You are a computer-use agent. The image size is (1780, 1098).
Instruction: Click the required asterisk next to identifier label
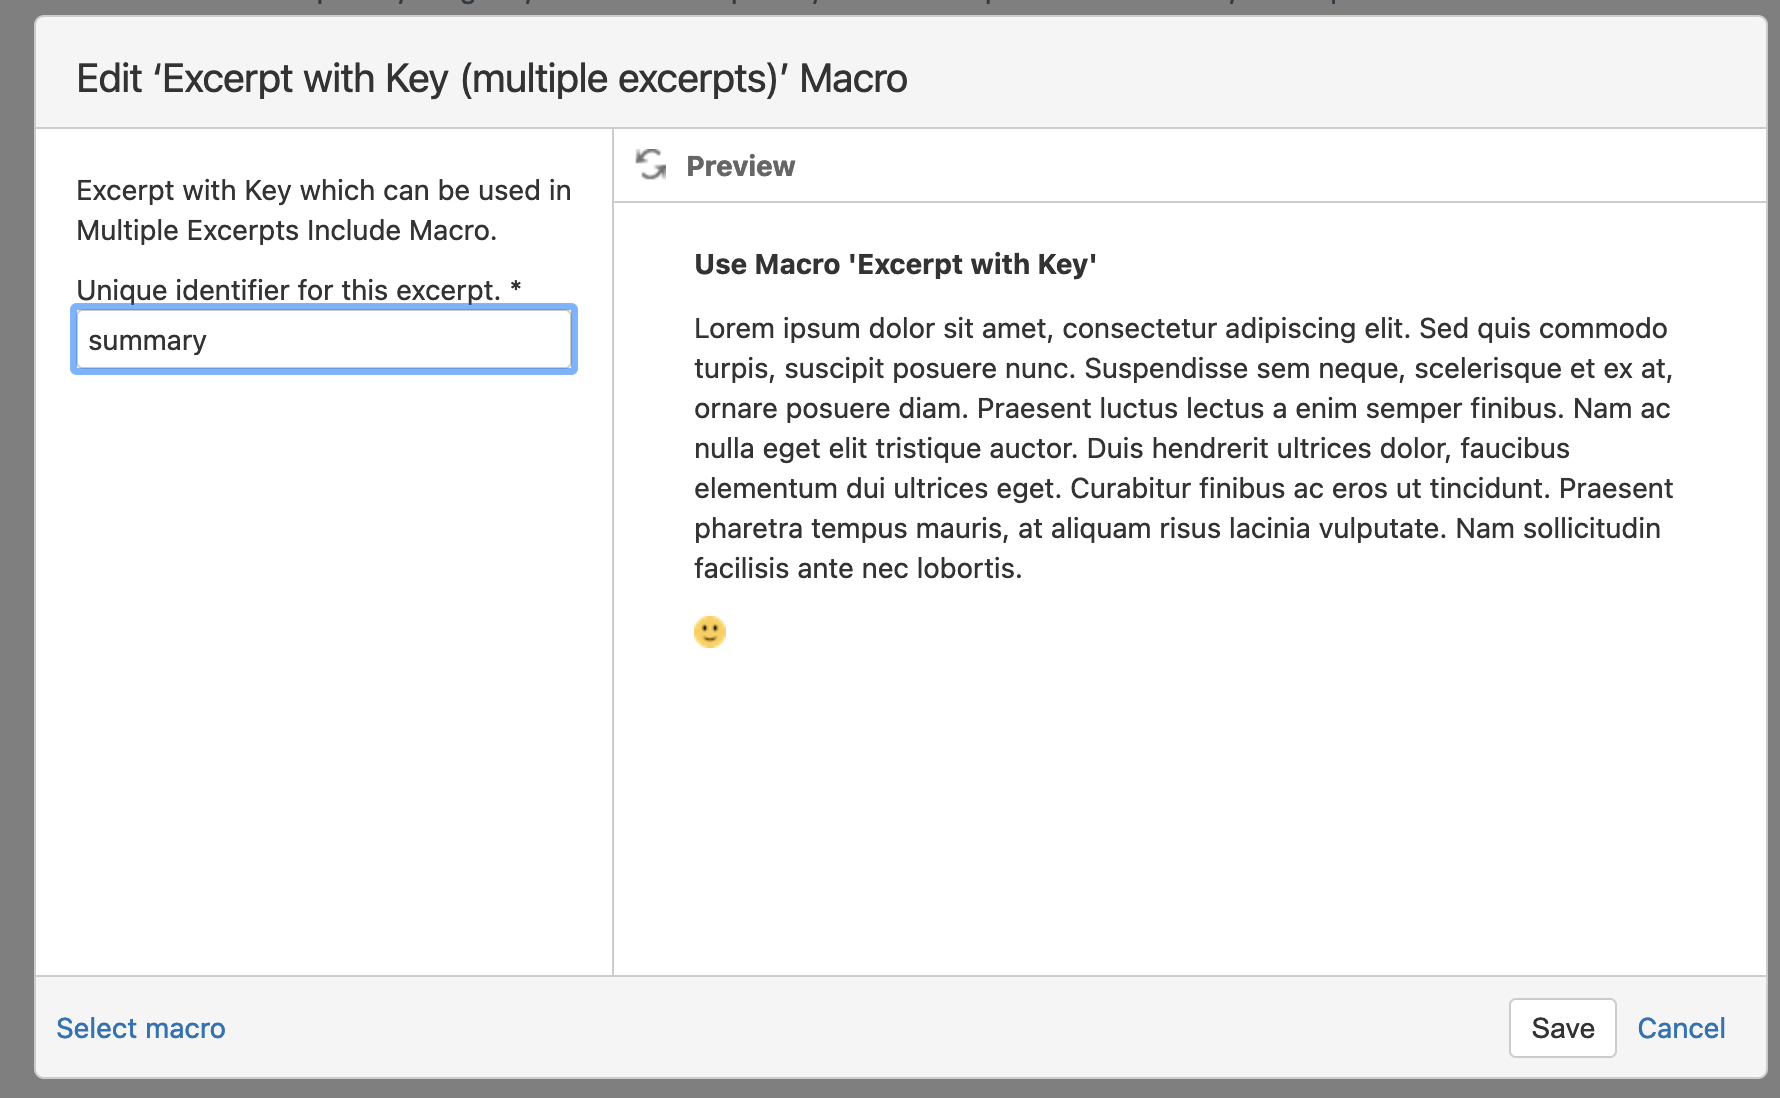[516, 288]
